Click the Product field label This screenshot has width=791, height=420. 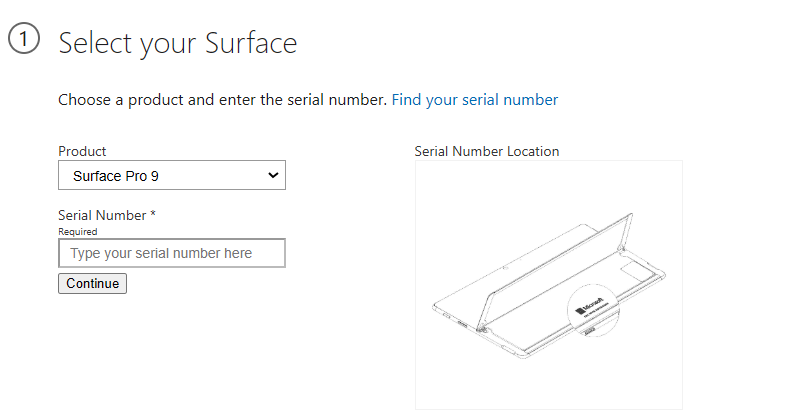(x=82, y=151)
